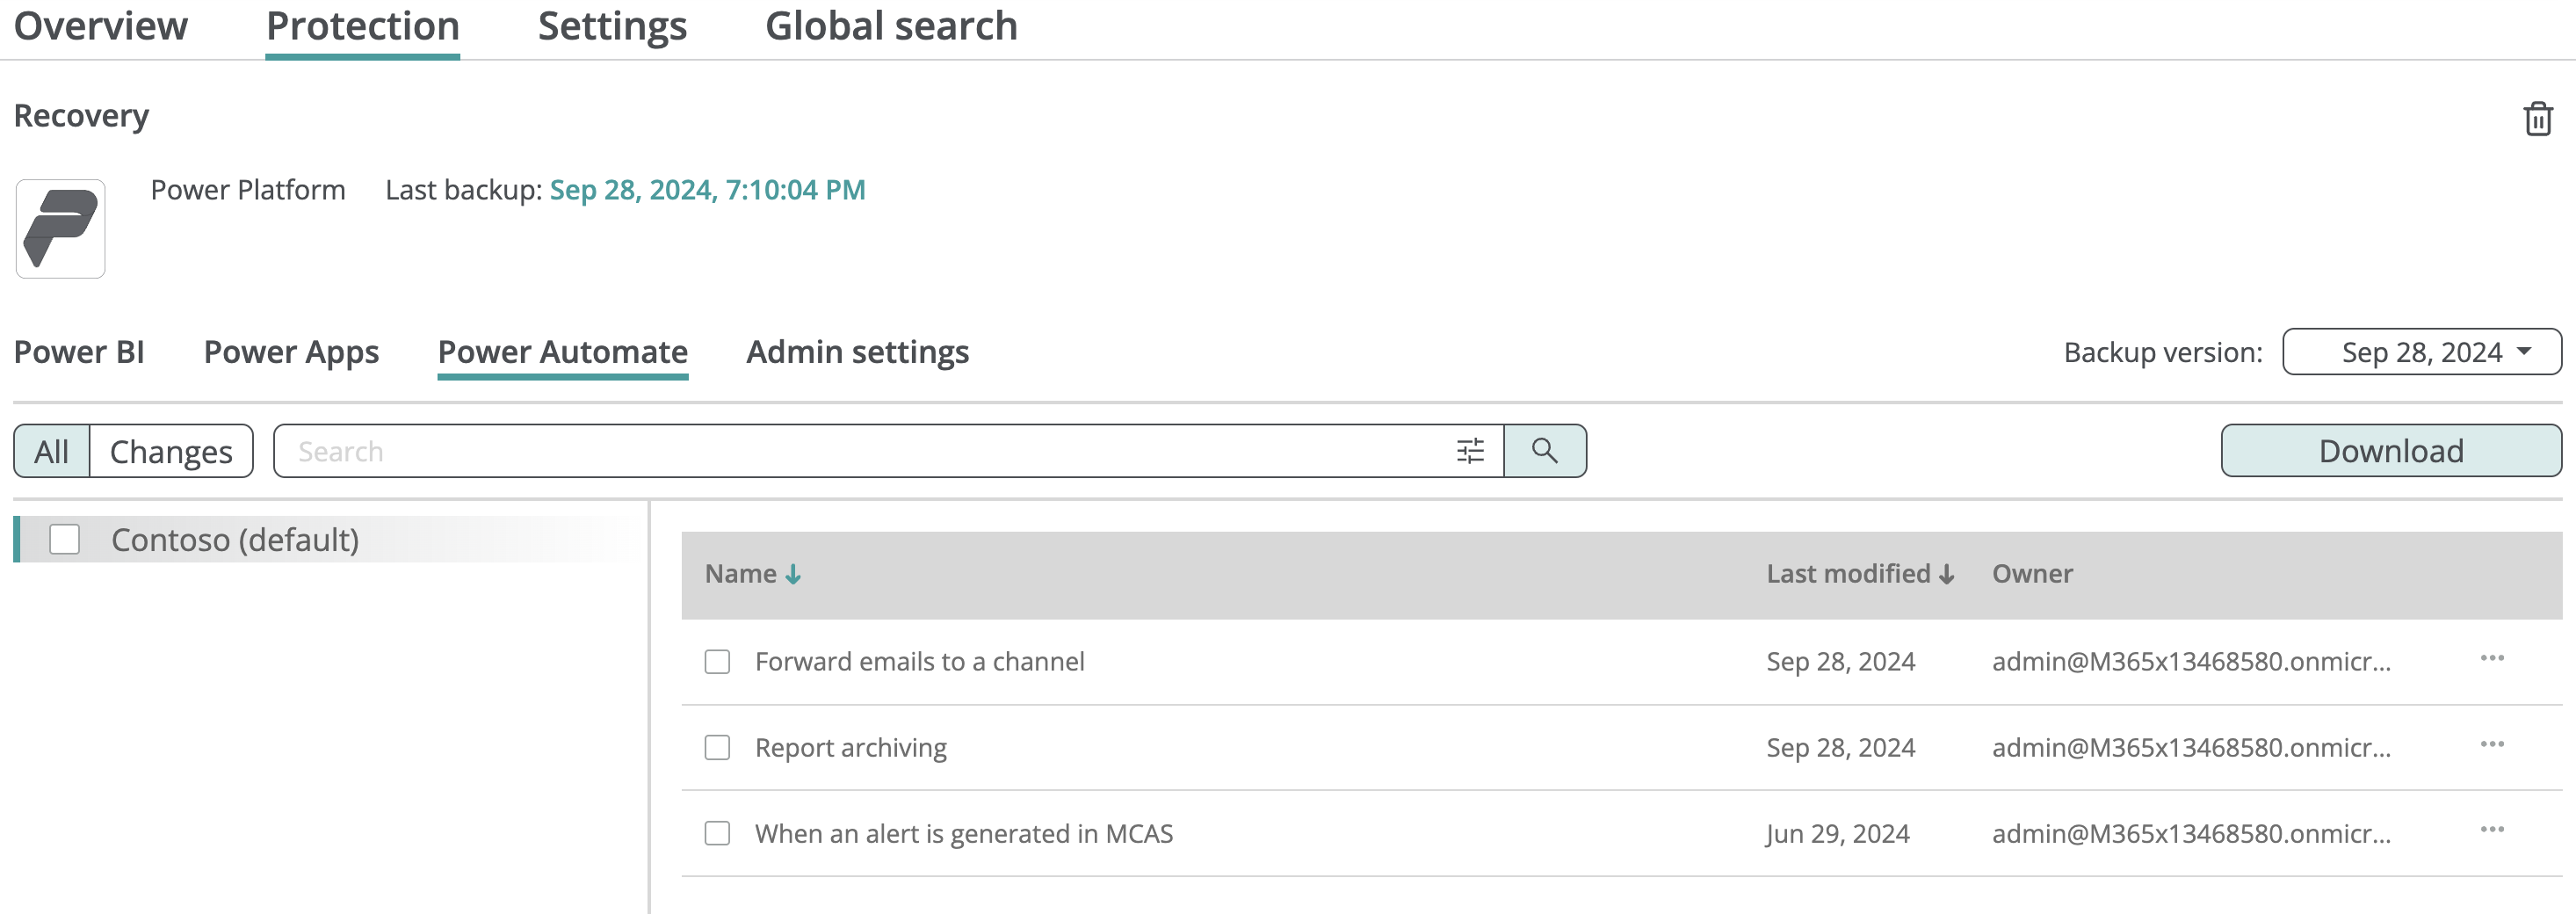Open search filter options icon
2576x914 pixels.
(x=1469, y=451)
